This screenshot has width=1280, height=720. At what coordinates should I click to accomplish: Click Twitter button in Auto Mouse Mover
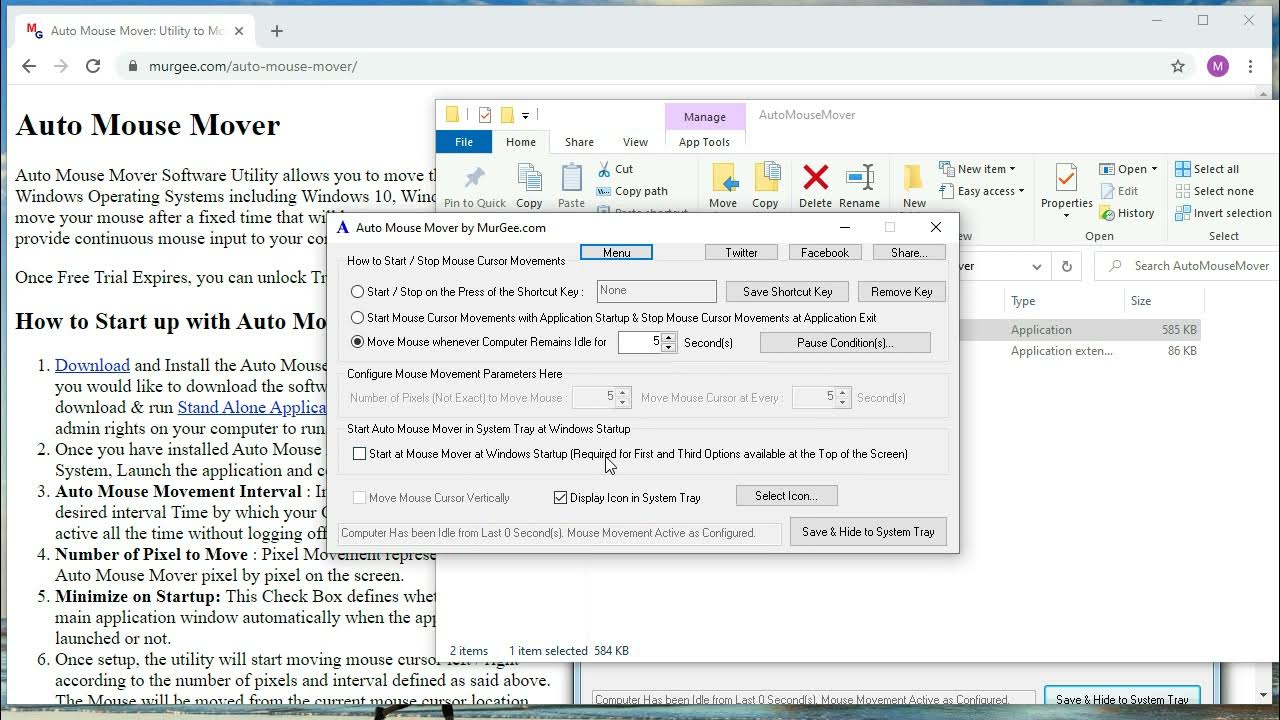pos(741,253)
